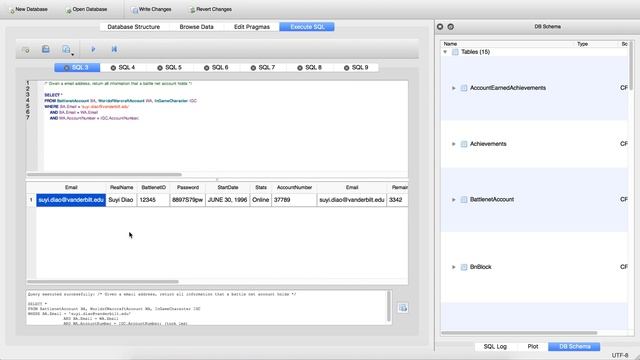Switch to the SQL Log tab

pos(495,347)
